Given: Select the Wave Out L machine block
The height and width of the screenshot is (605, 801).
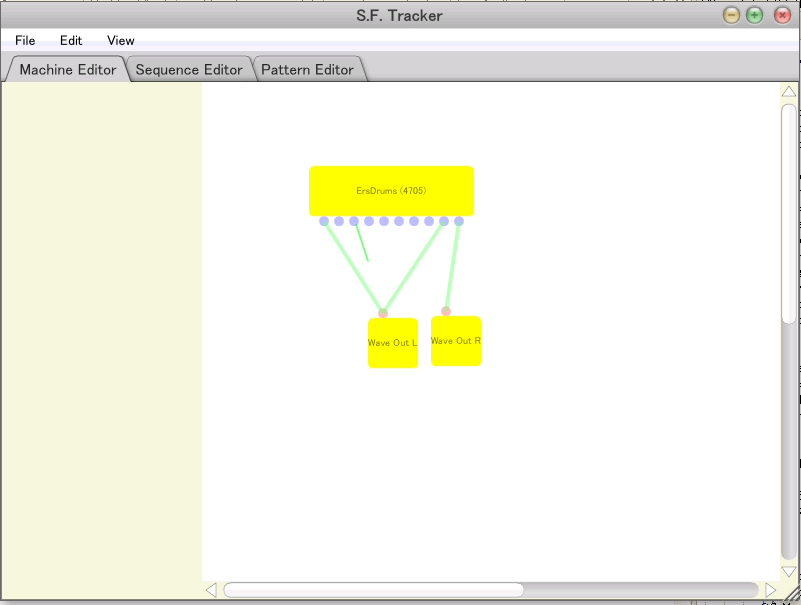Looking at the screenshot, I should coord(392,343).
